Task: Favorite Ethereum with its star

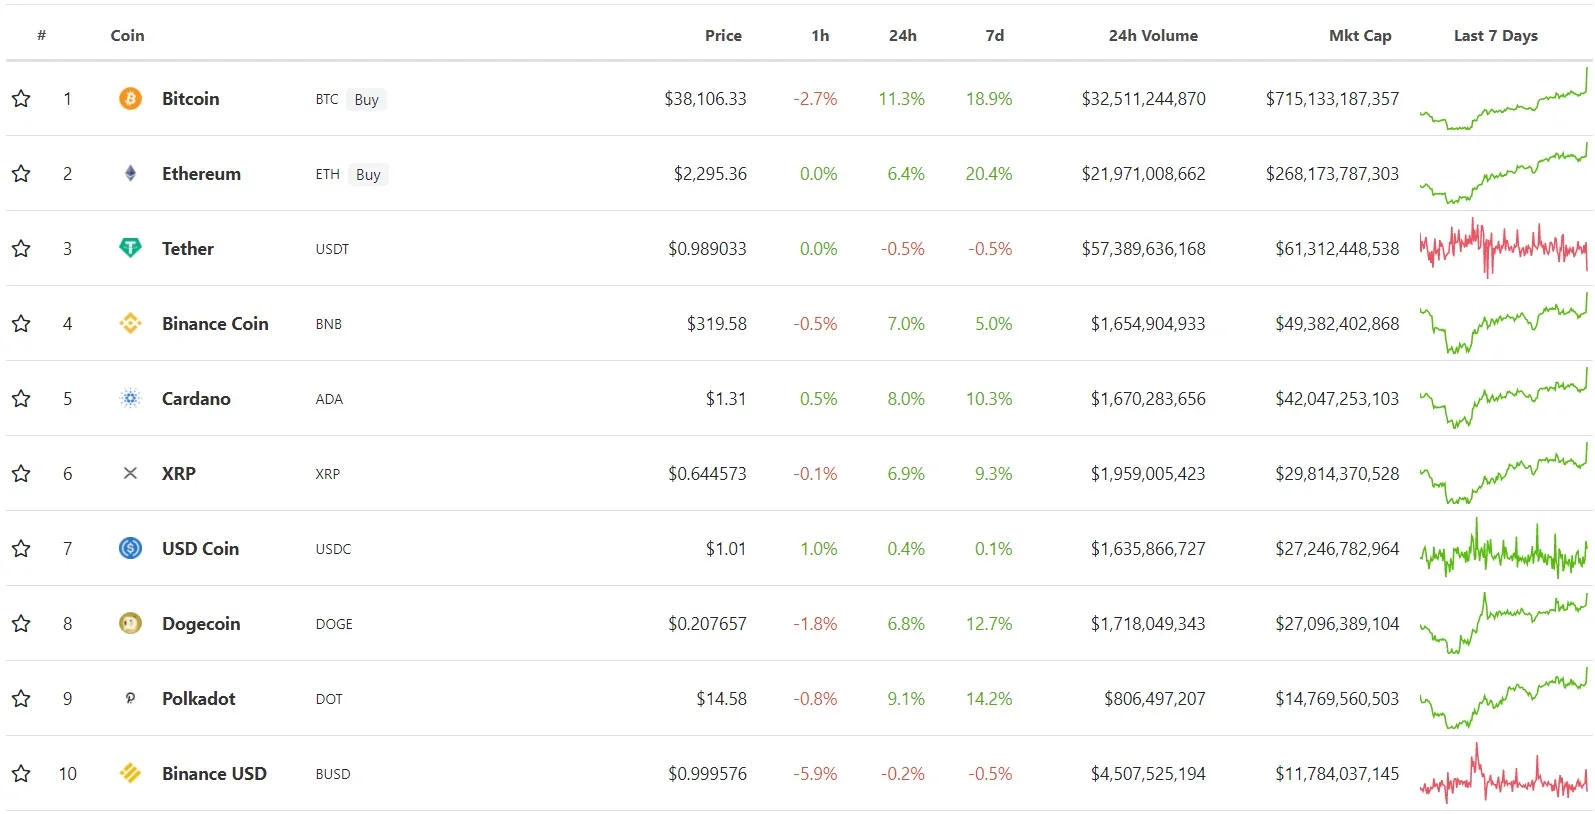Action: [21, 173]
